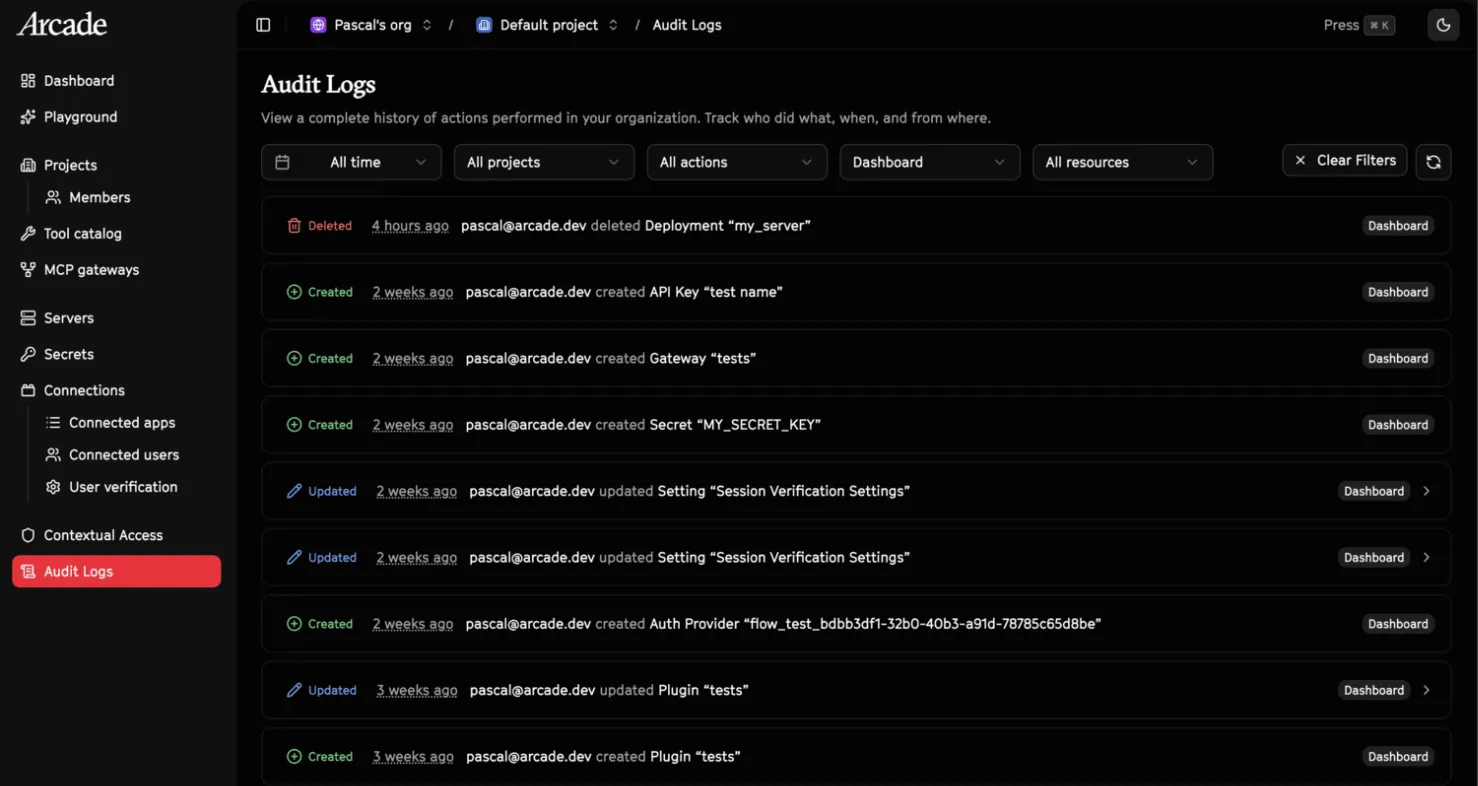The width and height of the screenshot is (1478, 786).
Task: Open the Secrets section icon
Action: [x=27, y=354]
